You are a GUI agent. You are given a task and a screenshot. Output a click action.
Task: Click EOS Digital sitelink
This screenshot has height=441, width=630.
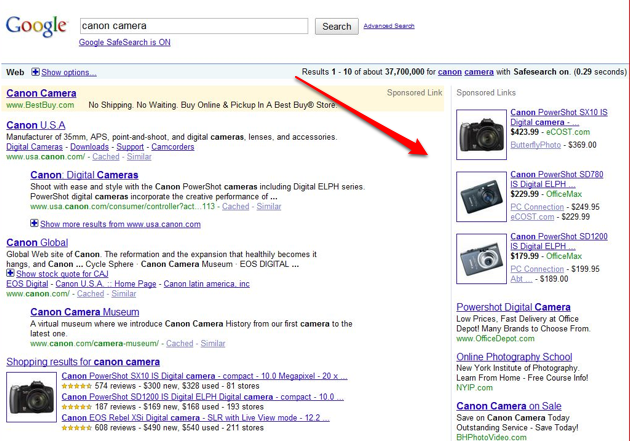[27, 284]
